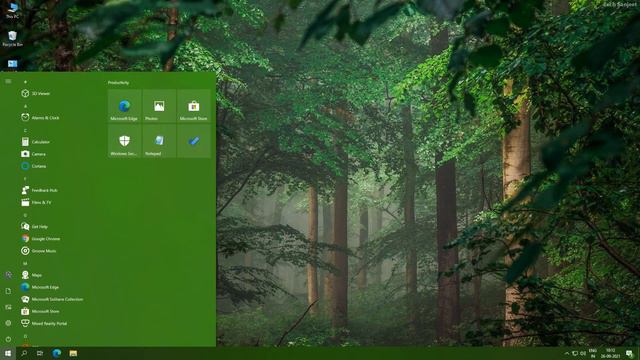
Task: Click the Microsoft Edge pinned tile
Action: pyautogui.click(x=124, y=106)
